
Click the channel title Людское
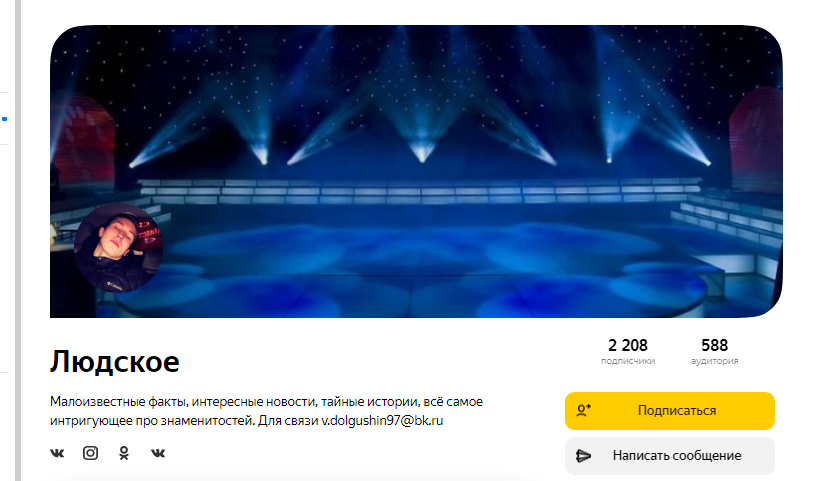pyautogui.click(x=115, y=362)
